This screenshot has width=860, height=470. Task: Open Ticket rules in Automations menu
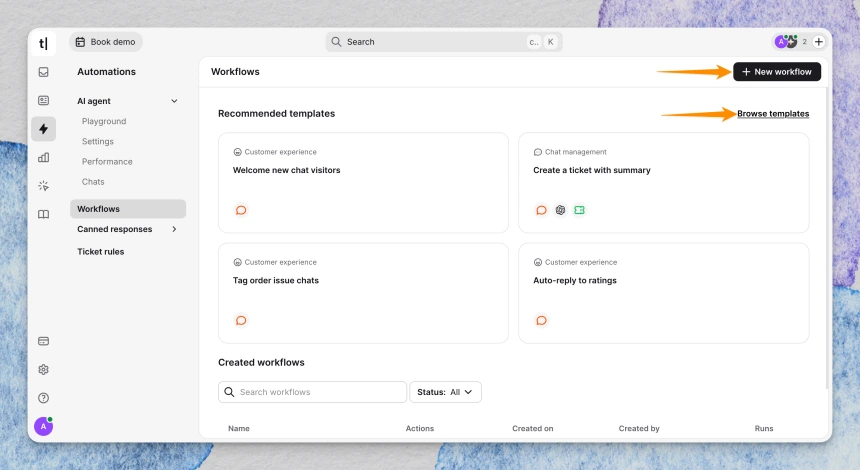100,252
